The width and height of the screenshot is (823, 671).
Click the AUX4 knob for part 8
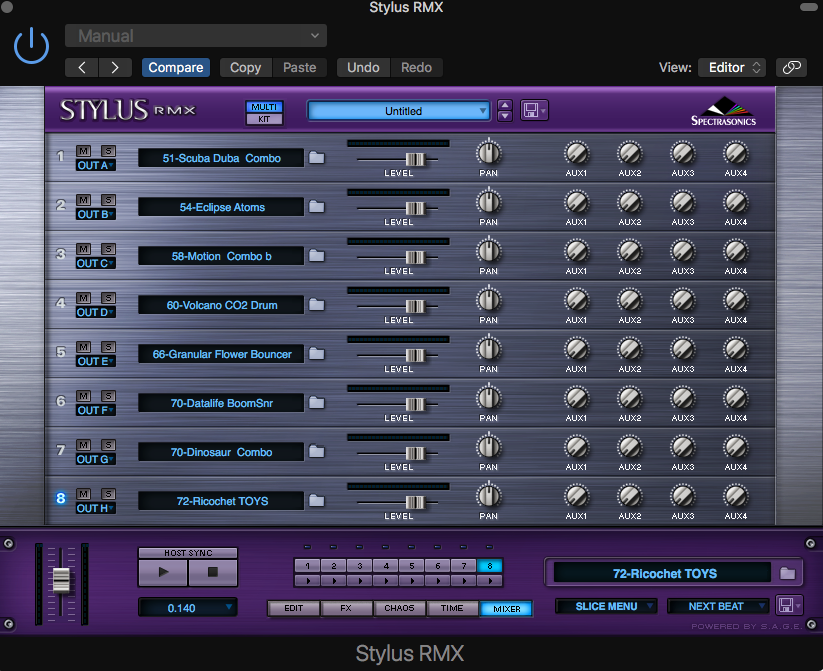(736, 496)
